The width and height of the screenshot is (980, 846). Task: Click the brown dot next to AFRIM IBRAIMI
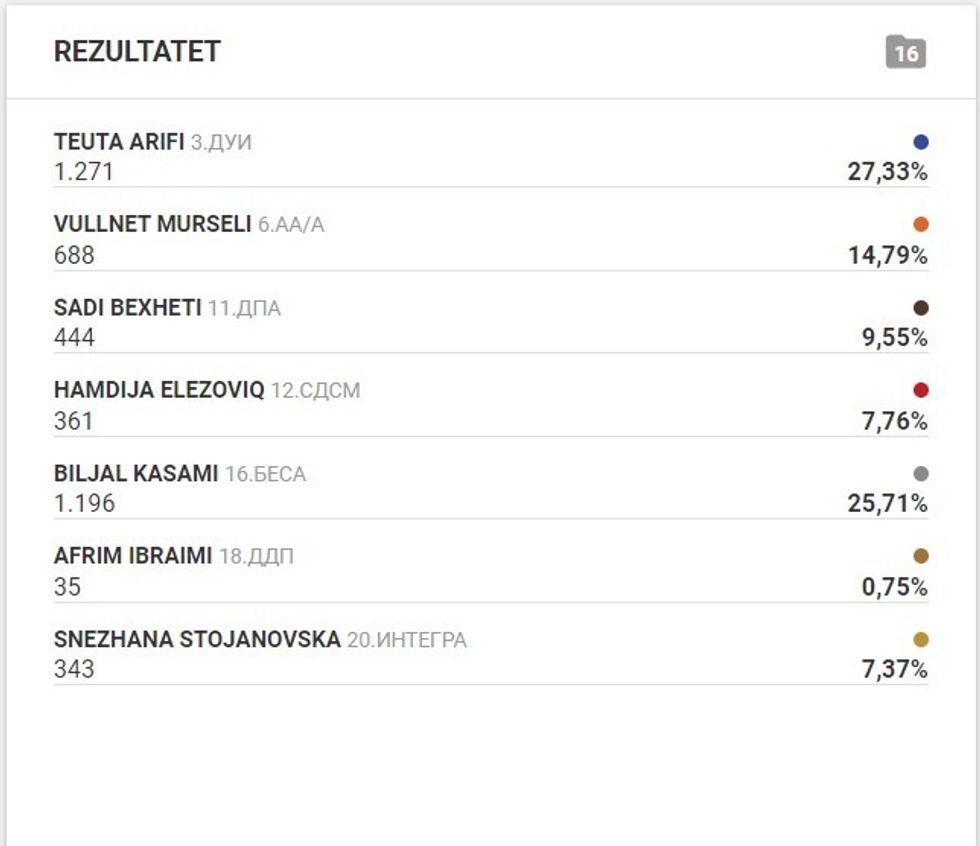(920, 556)
